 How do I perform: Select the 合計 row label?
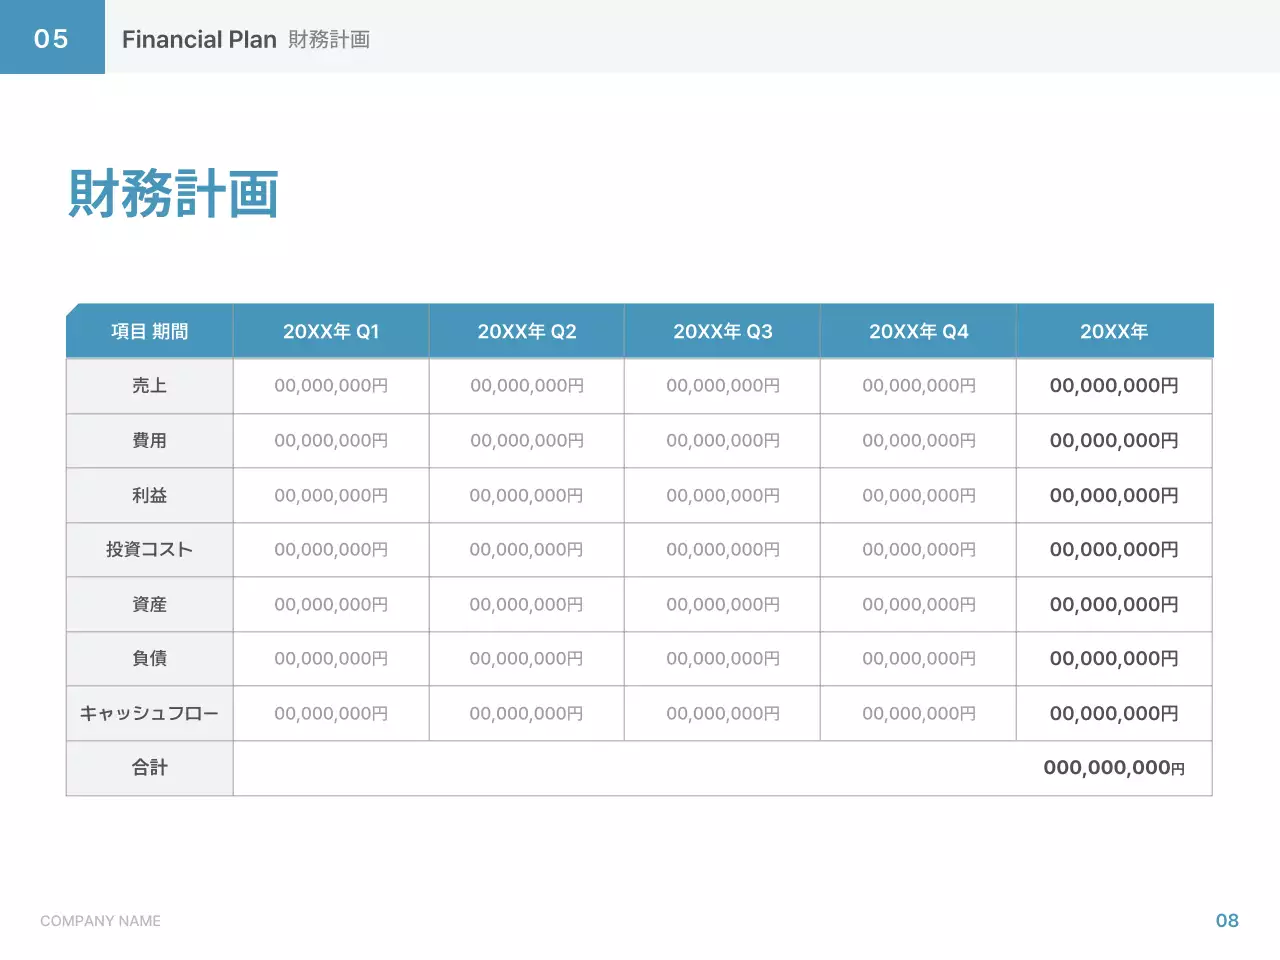point(150,768)
